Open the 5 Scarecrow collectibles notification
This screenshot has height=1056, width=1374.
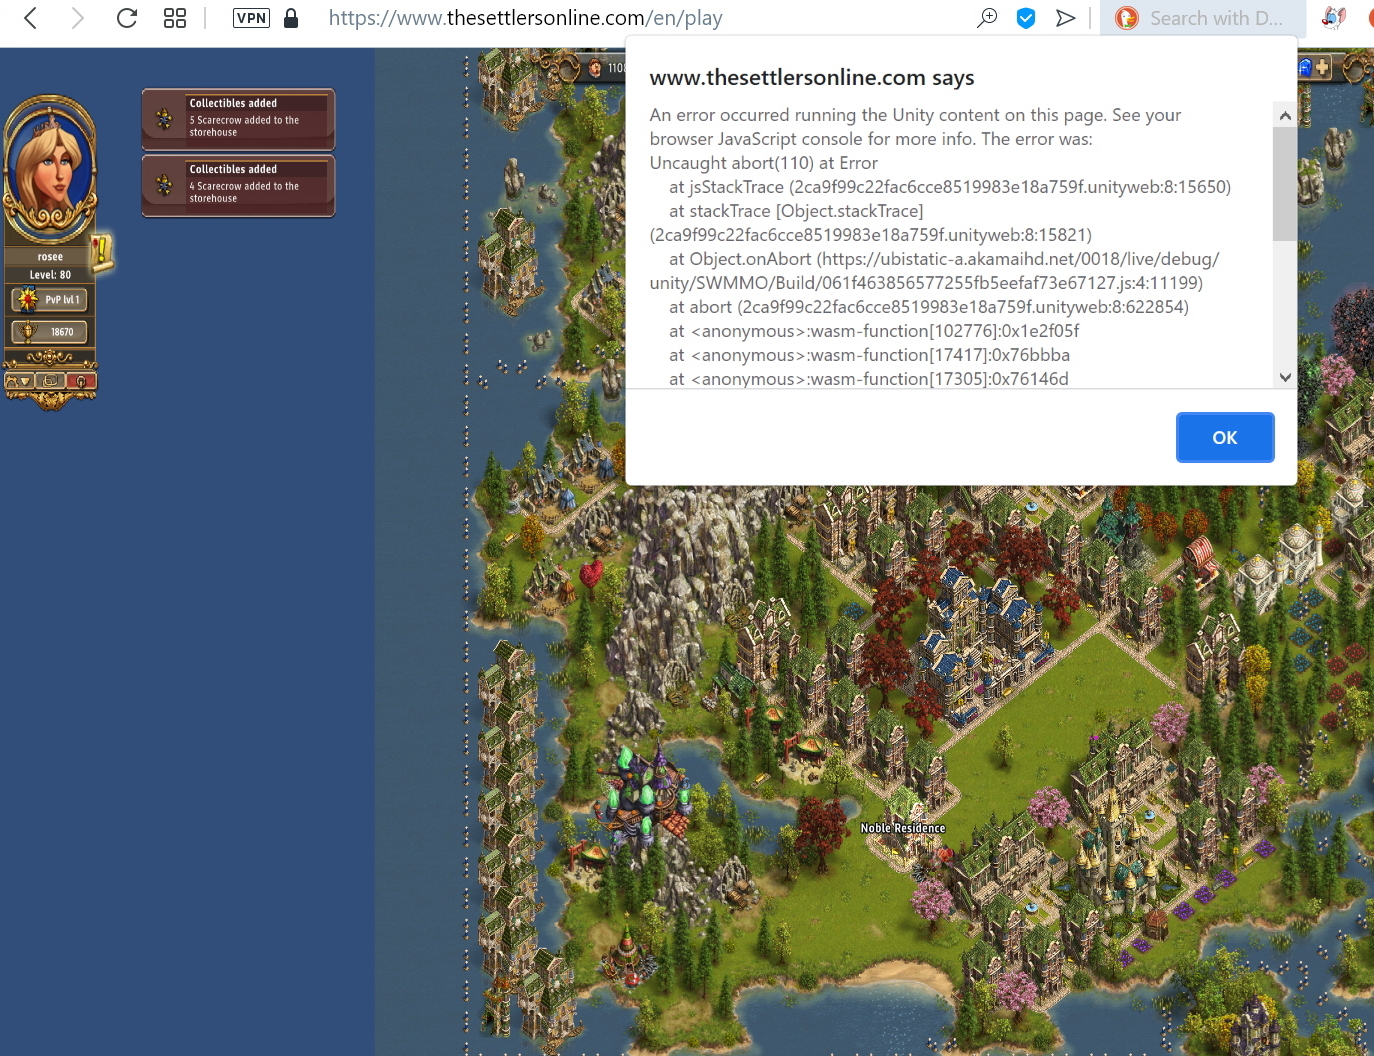coord(238,119)
